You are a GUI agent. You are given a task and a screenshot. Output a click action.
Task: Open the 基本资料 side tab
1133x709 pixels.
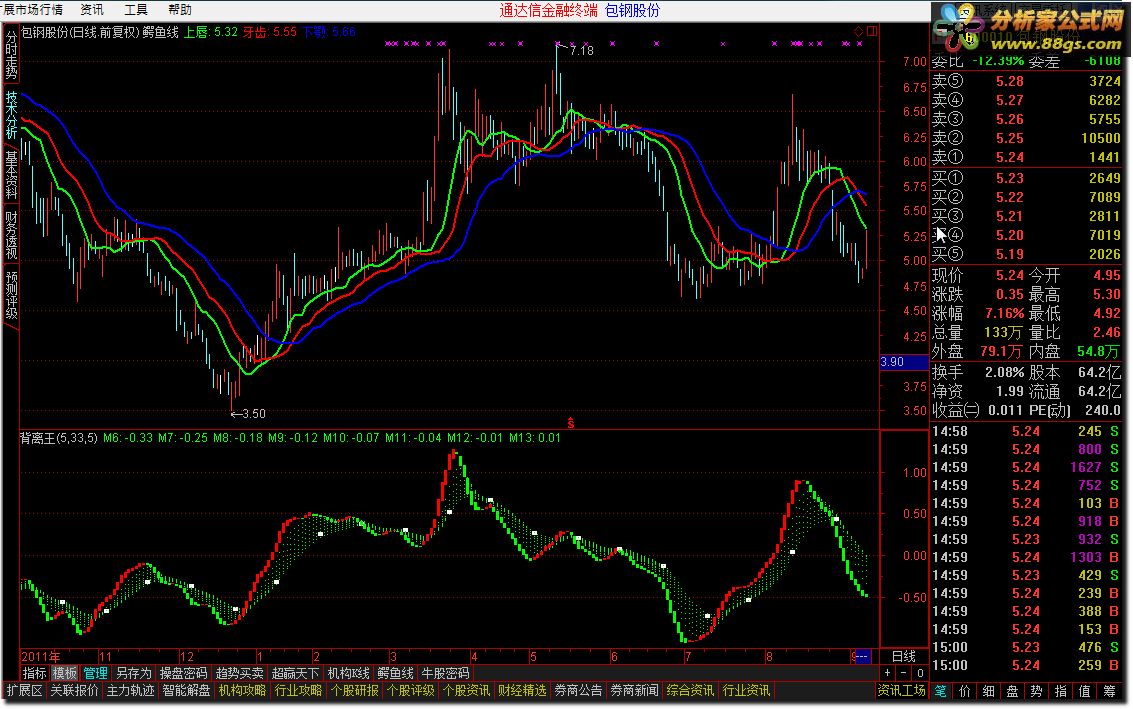pos(11,175)
